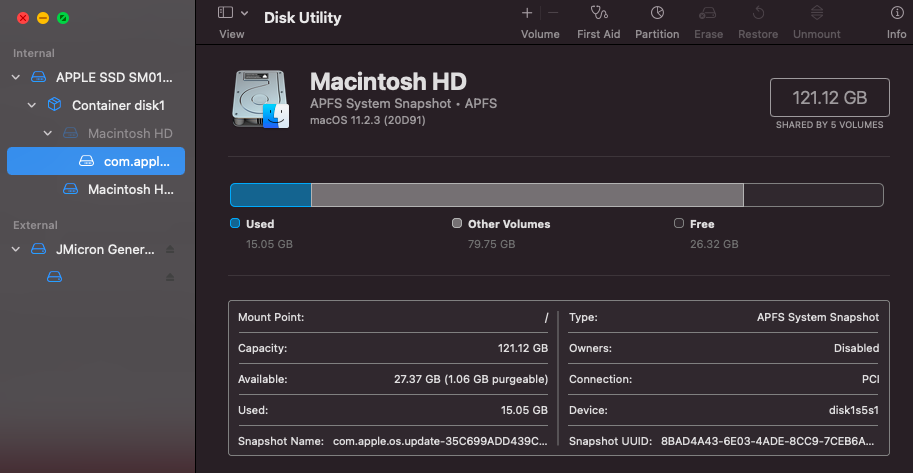Add a volume with the plus icon
913x473 pixels.
pos(527,13)
